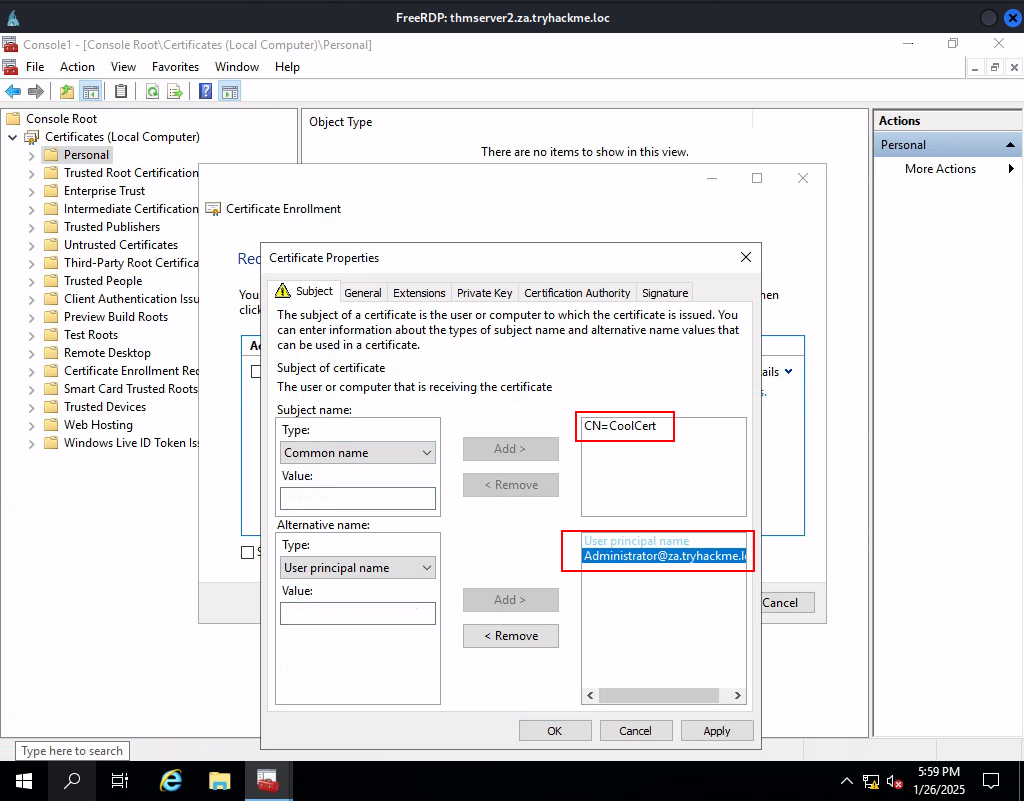Expand the Preview Build Roots chevron
The width and height of the screenshot is (1024, 801).
tap(31, 317)
